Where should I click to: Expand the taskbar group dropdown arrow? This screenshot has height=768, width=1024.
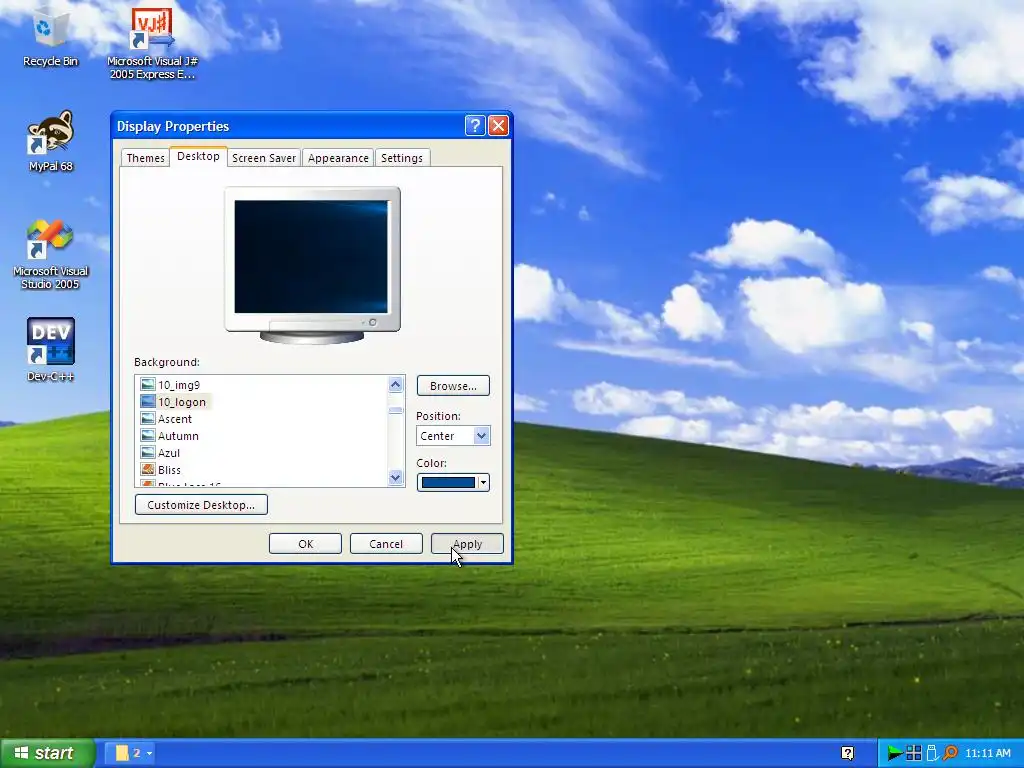point(149,753)
